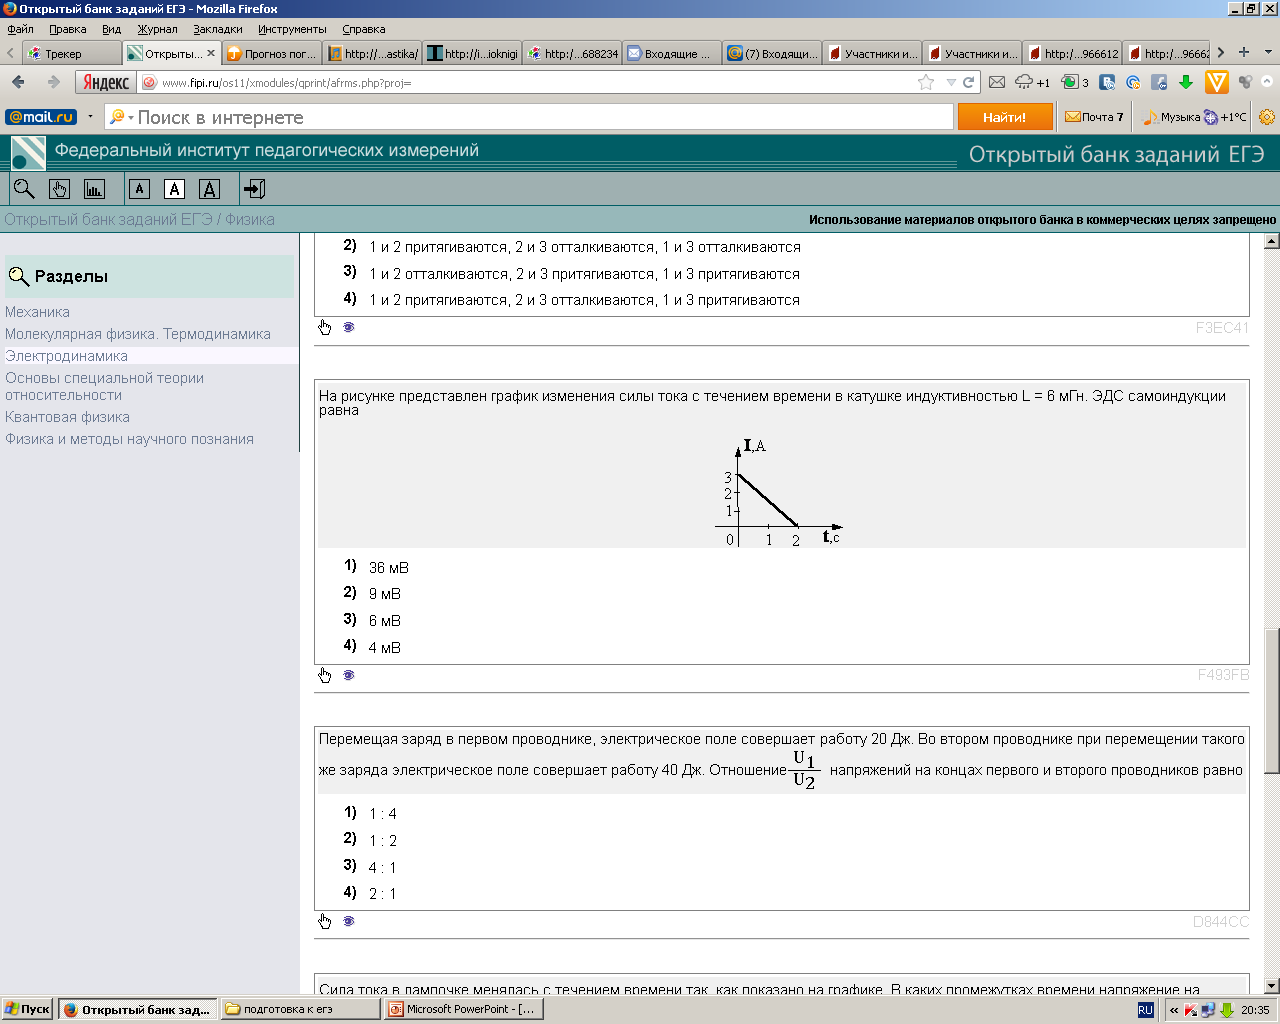
Task: Switch to the Трекер tab
Action: (72, 53)
